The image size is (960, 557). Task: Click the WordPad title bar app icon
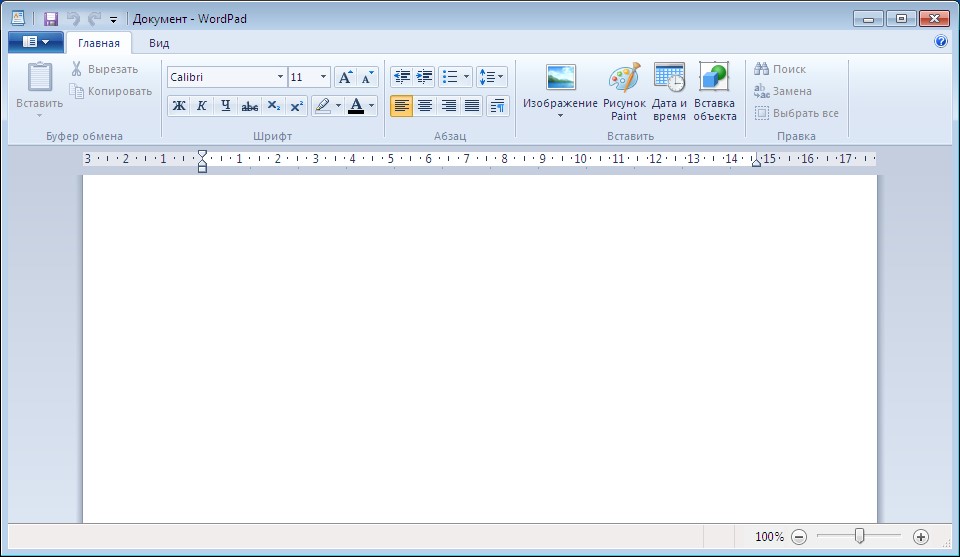point(18,18)
